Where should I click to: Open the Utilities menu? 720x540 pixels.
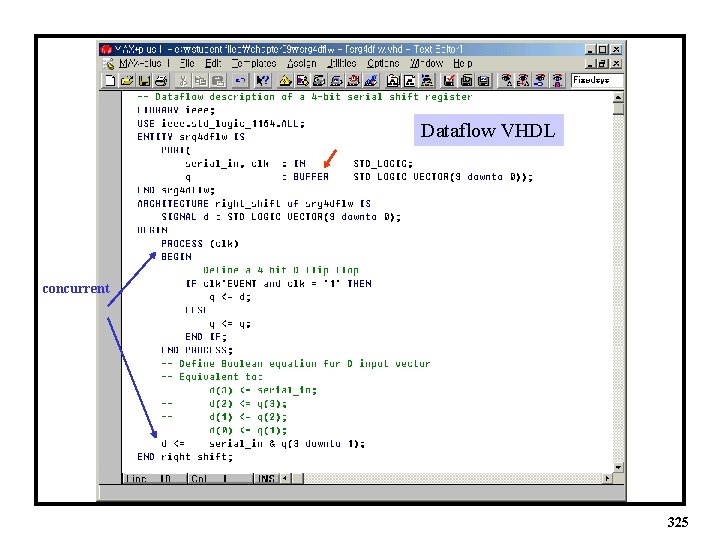pos(342,63)
